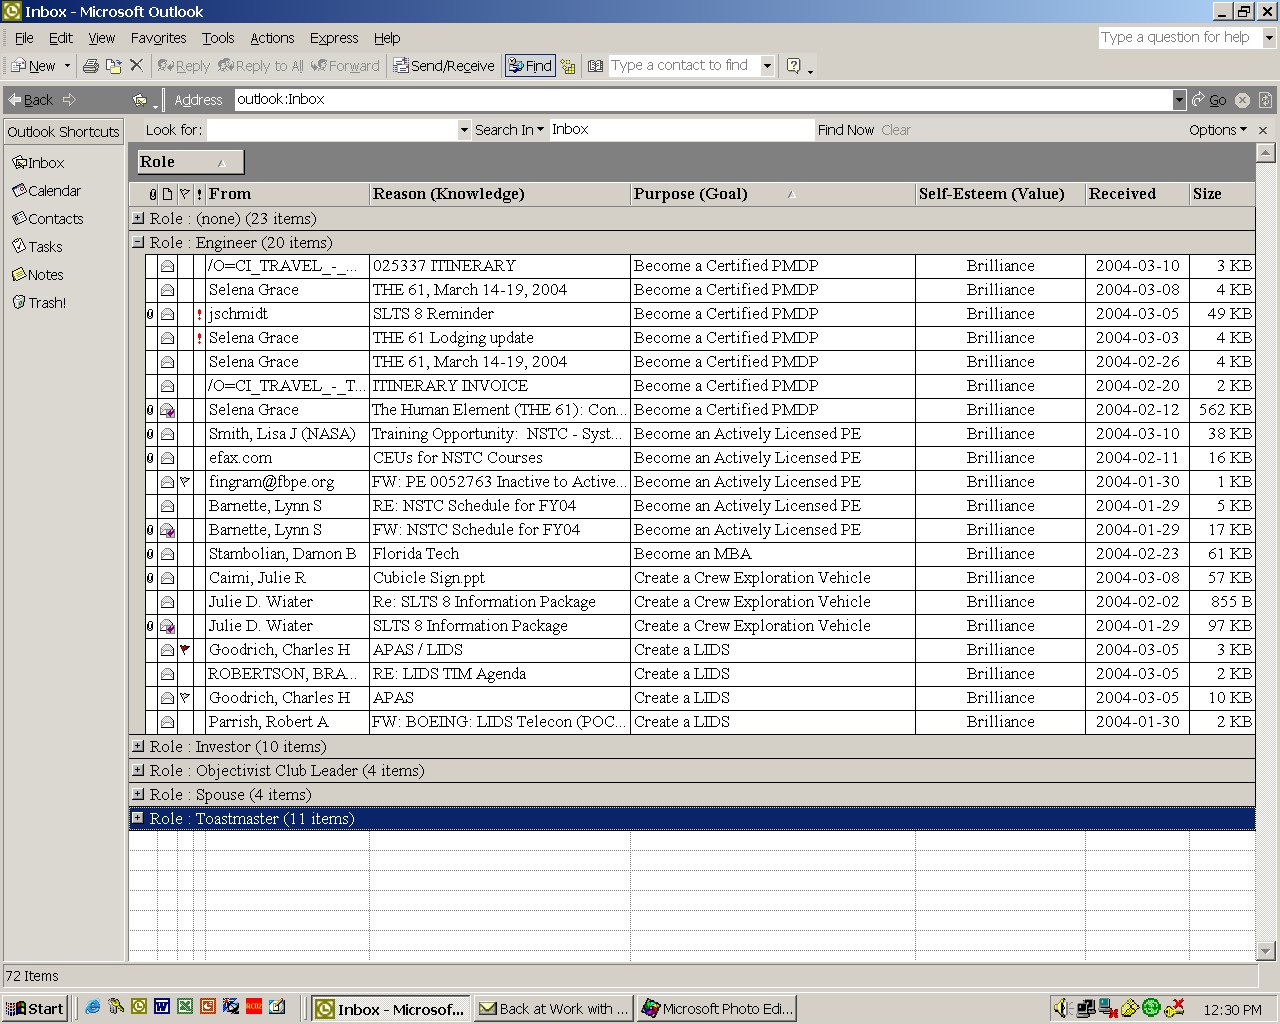1280x1024 pixels.
Task: Click the Go button
Action: 1210,100
